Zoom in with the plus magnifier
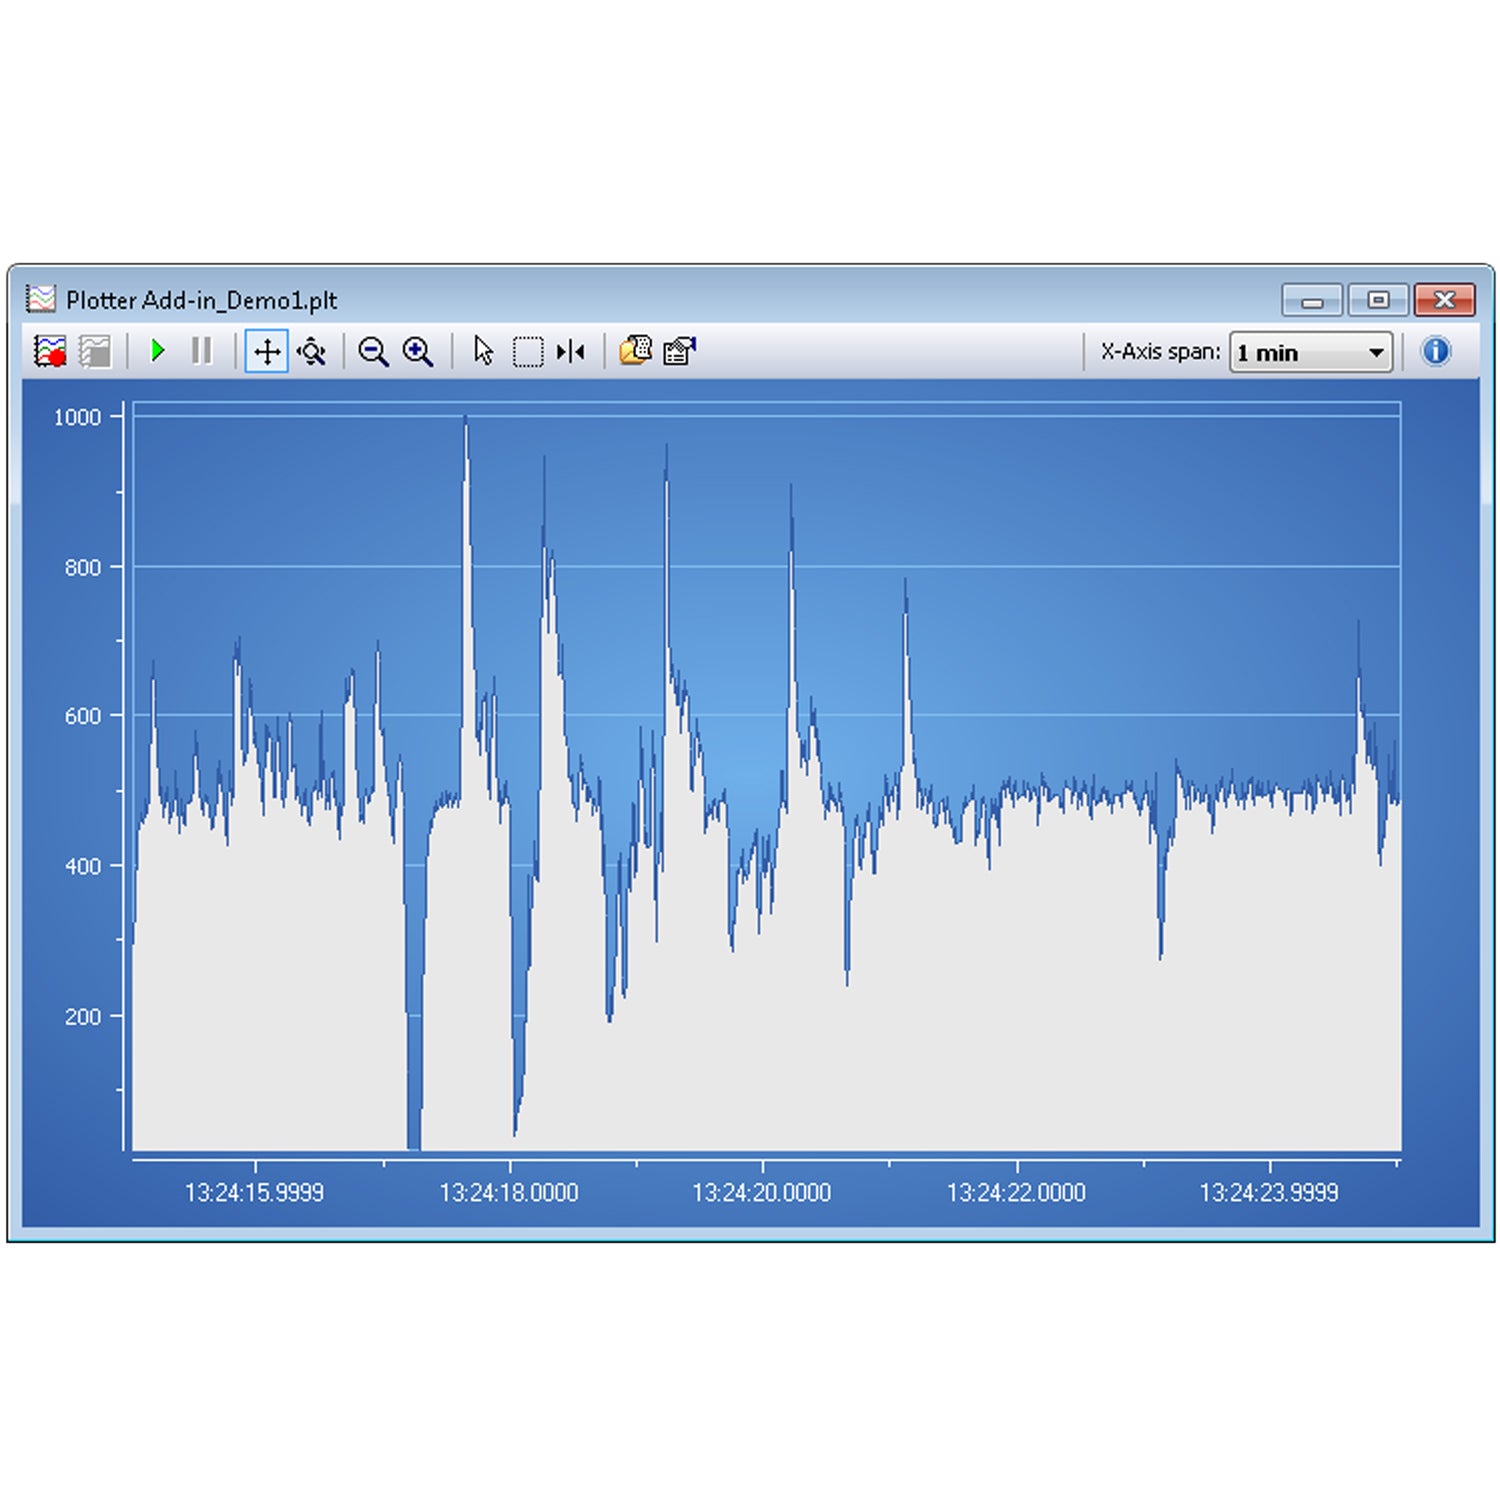This screenshot has width=1500, height=1500. click(x=417, y=352)
